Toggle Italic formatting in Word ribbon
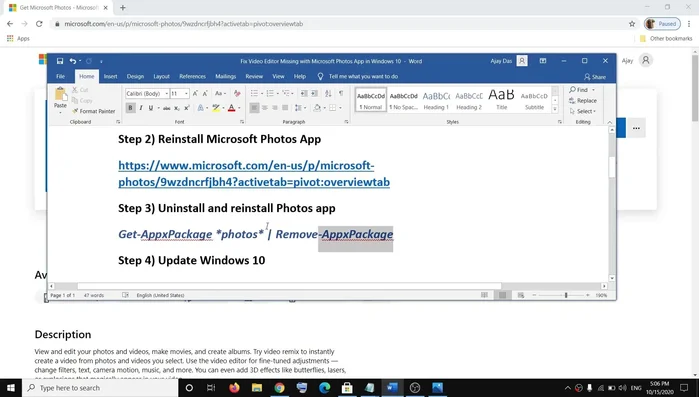This screenshot has height=397, width=699. click(141, 108)
